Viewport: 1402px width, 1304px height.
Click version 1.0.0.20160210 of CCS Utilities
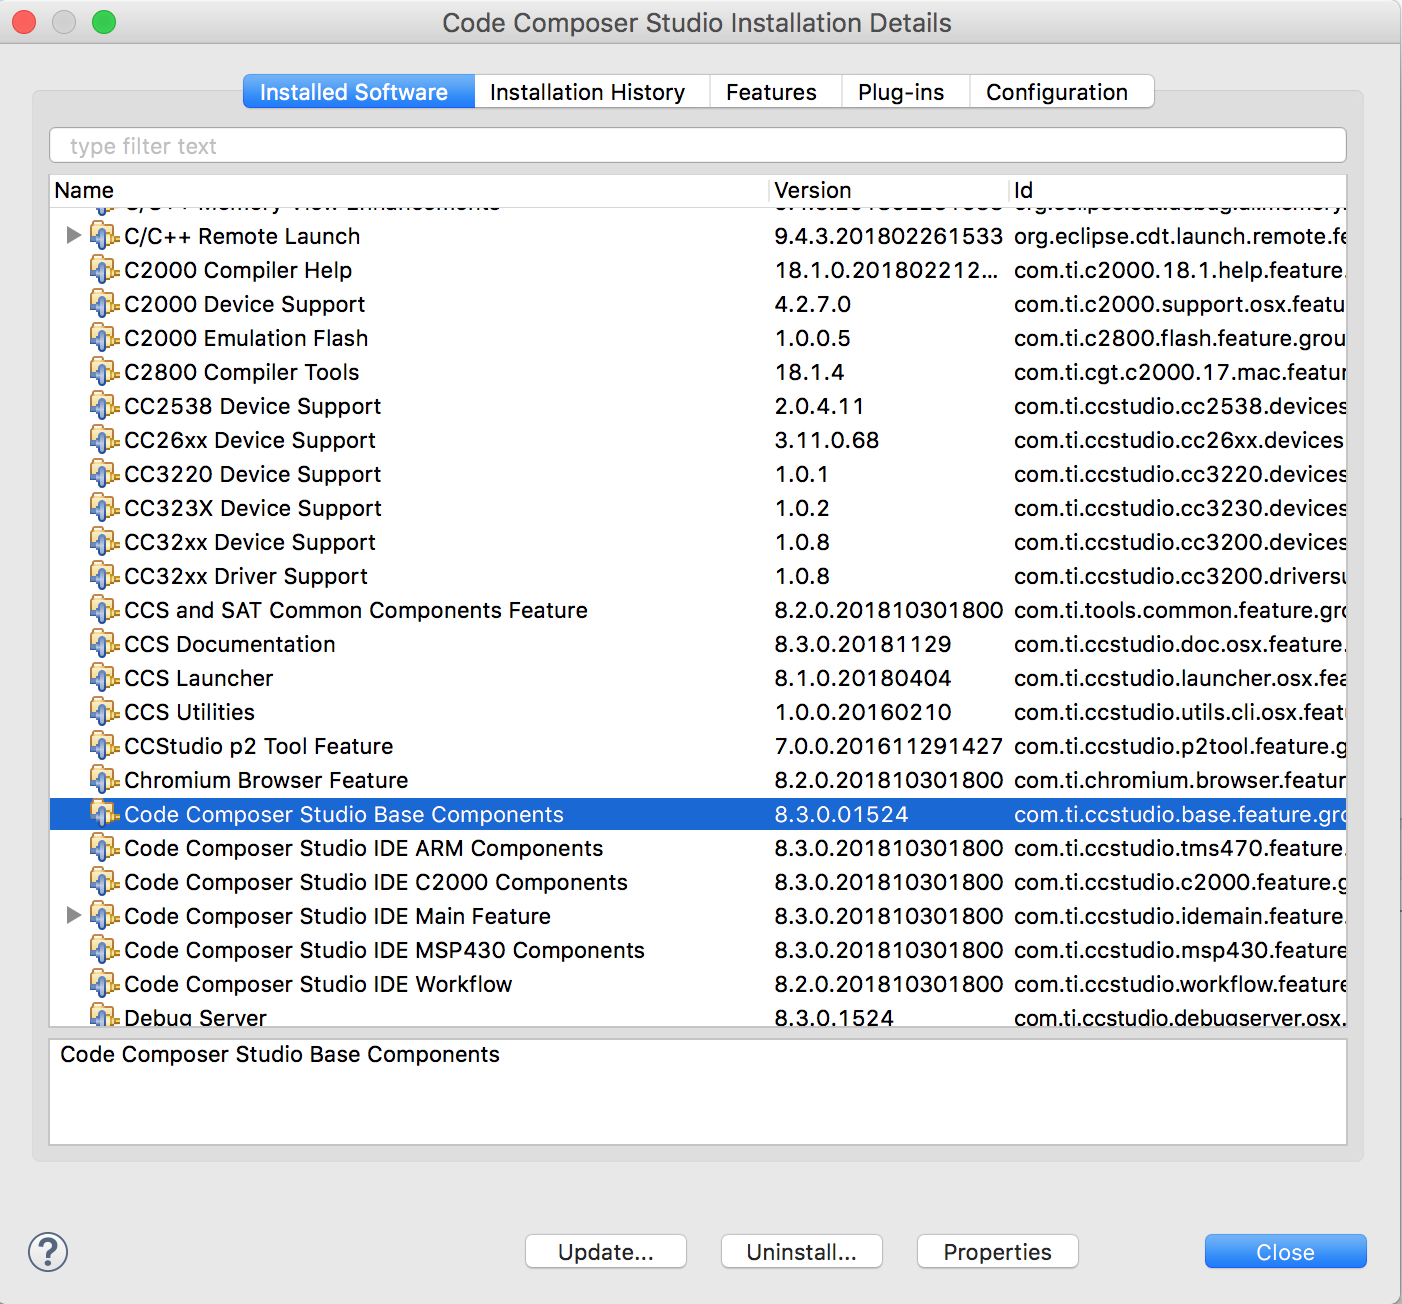[x=864, y=712]
